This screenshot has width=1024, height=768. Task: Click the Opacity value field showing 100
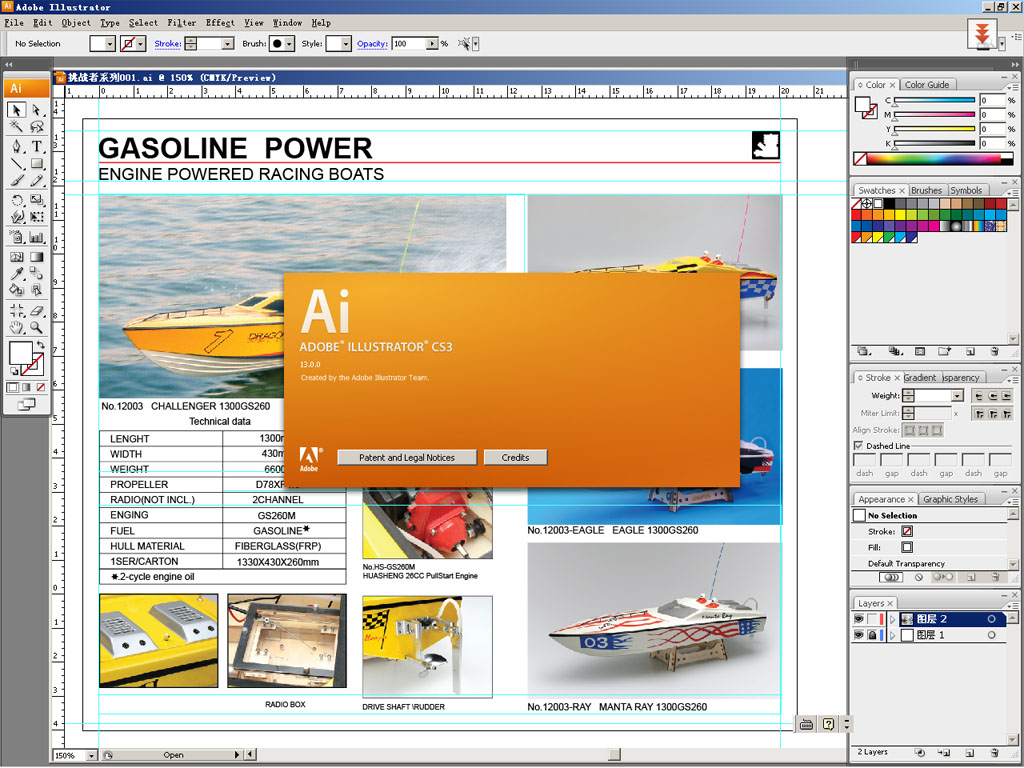click(x=409, y=44)
